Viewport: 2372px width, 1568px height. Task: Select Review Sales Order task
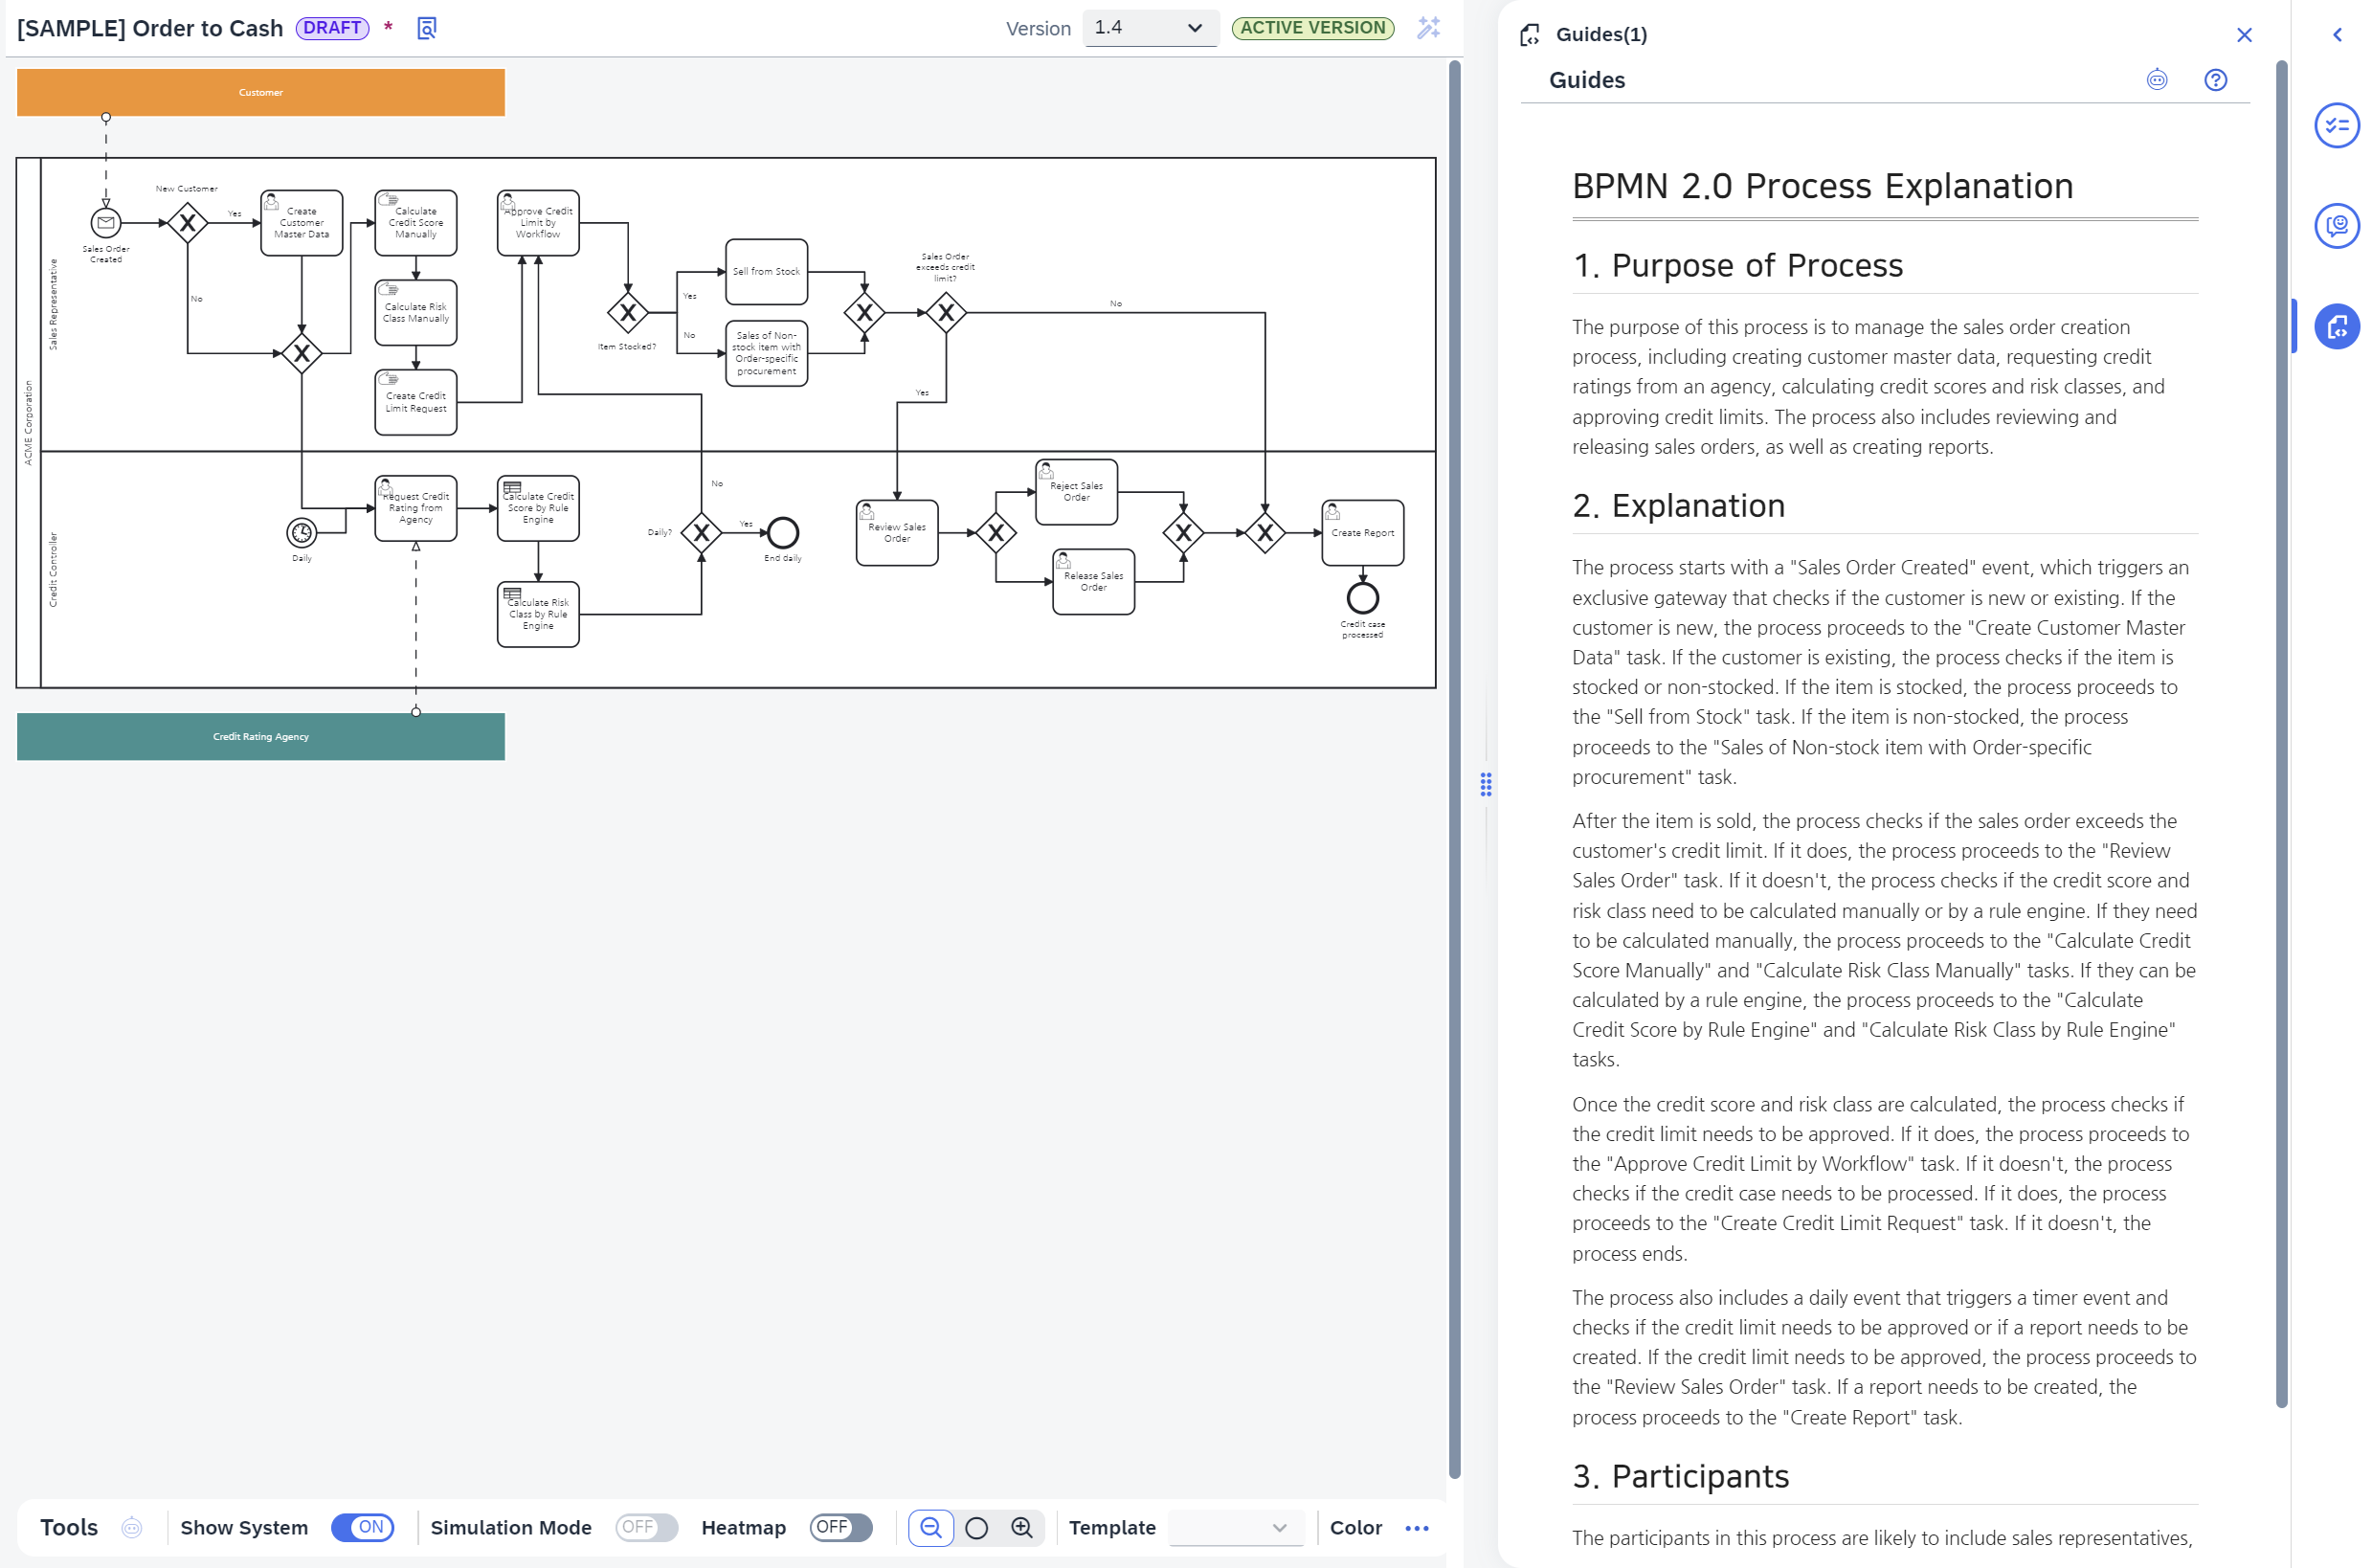[897, 532]
